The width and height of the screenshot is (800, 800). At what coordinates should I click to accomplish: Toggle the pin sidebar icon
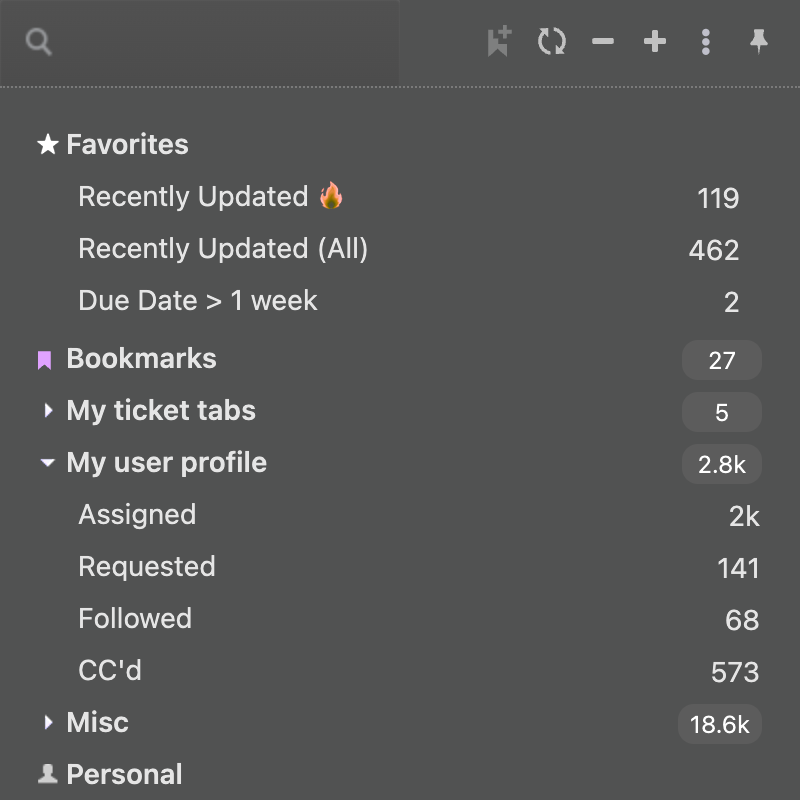pos(759,41)
